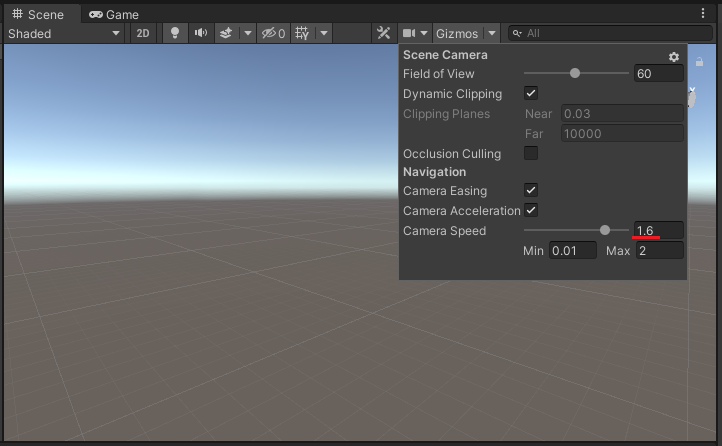The height and width of the screenshot is (446, 722).
Task: Open the effects dropdown arrow
Action: [248, 33]
